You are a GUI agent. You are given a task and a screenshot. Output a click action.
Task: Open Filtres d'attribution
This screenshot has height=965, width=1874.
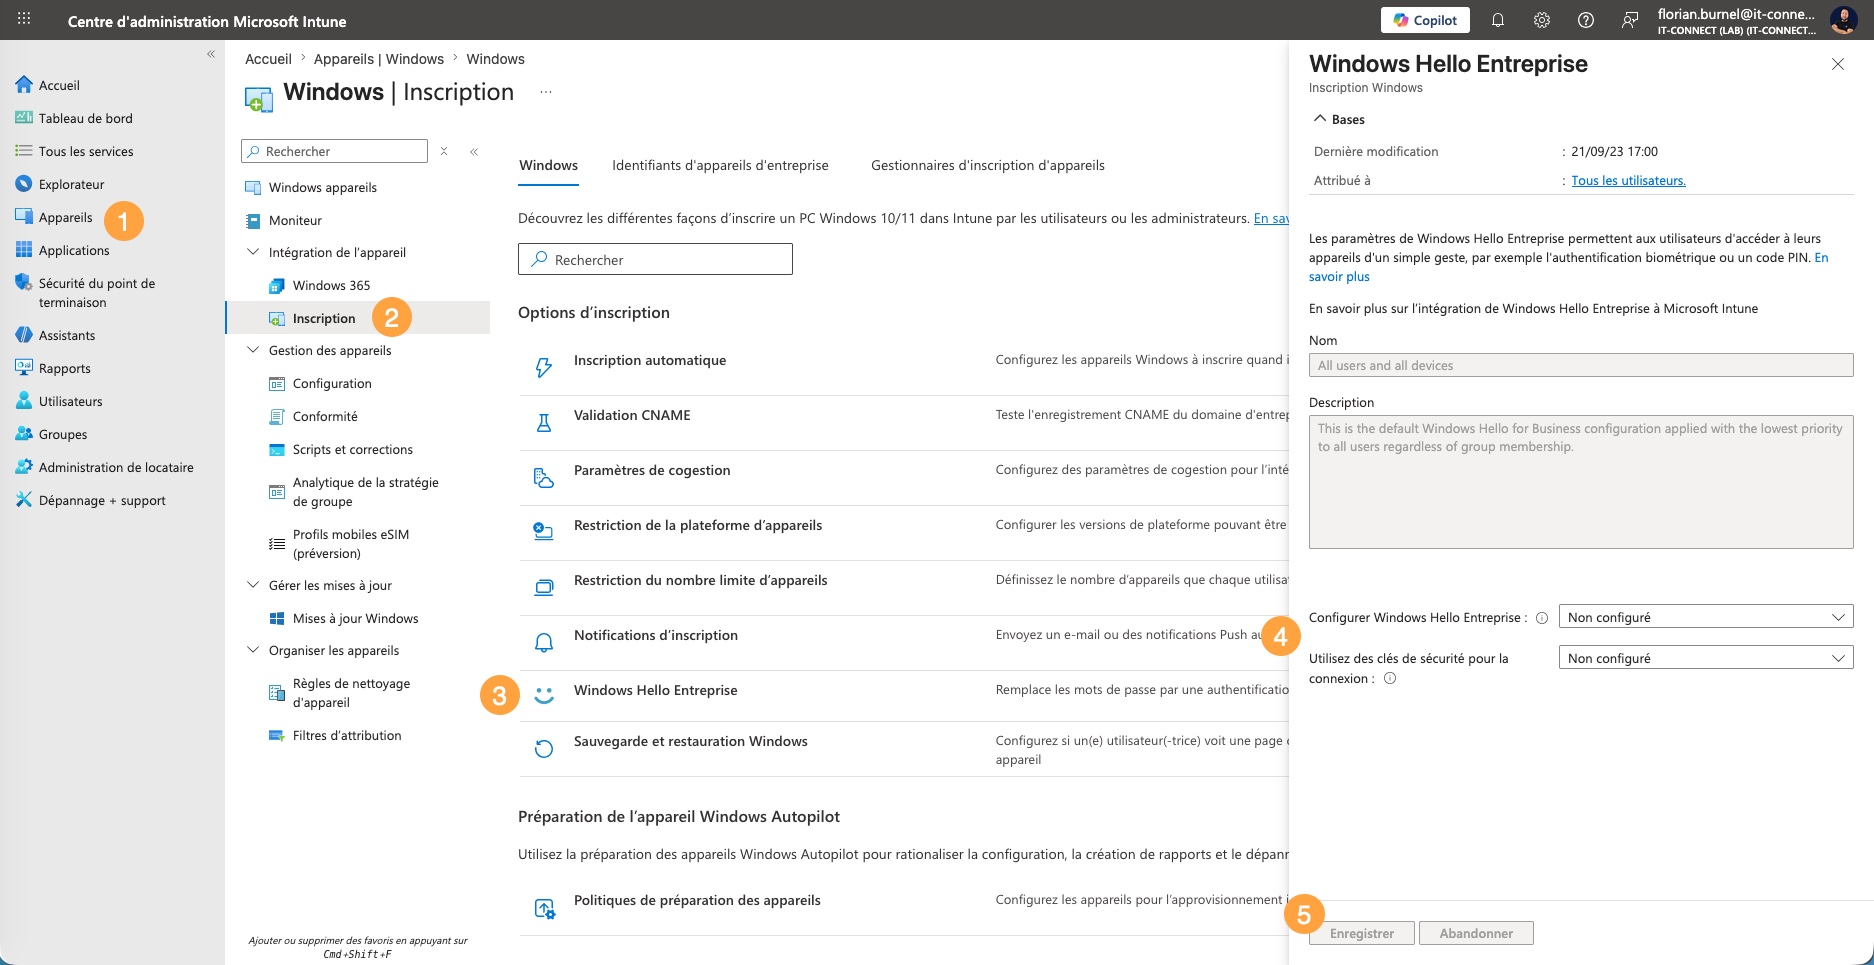(346, 735)
